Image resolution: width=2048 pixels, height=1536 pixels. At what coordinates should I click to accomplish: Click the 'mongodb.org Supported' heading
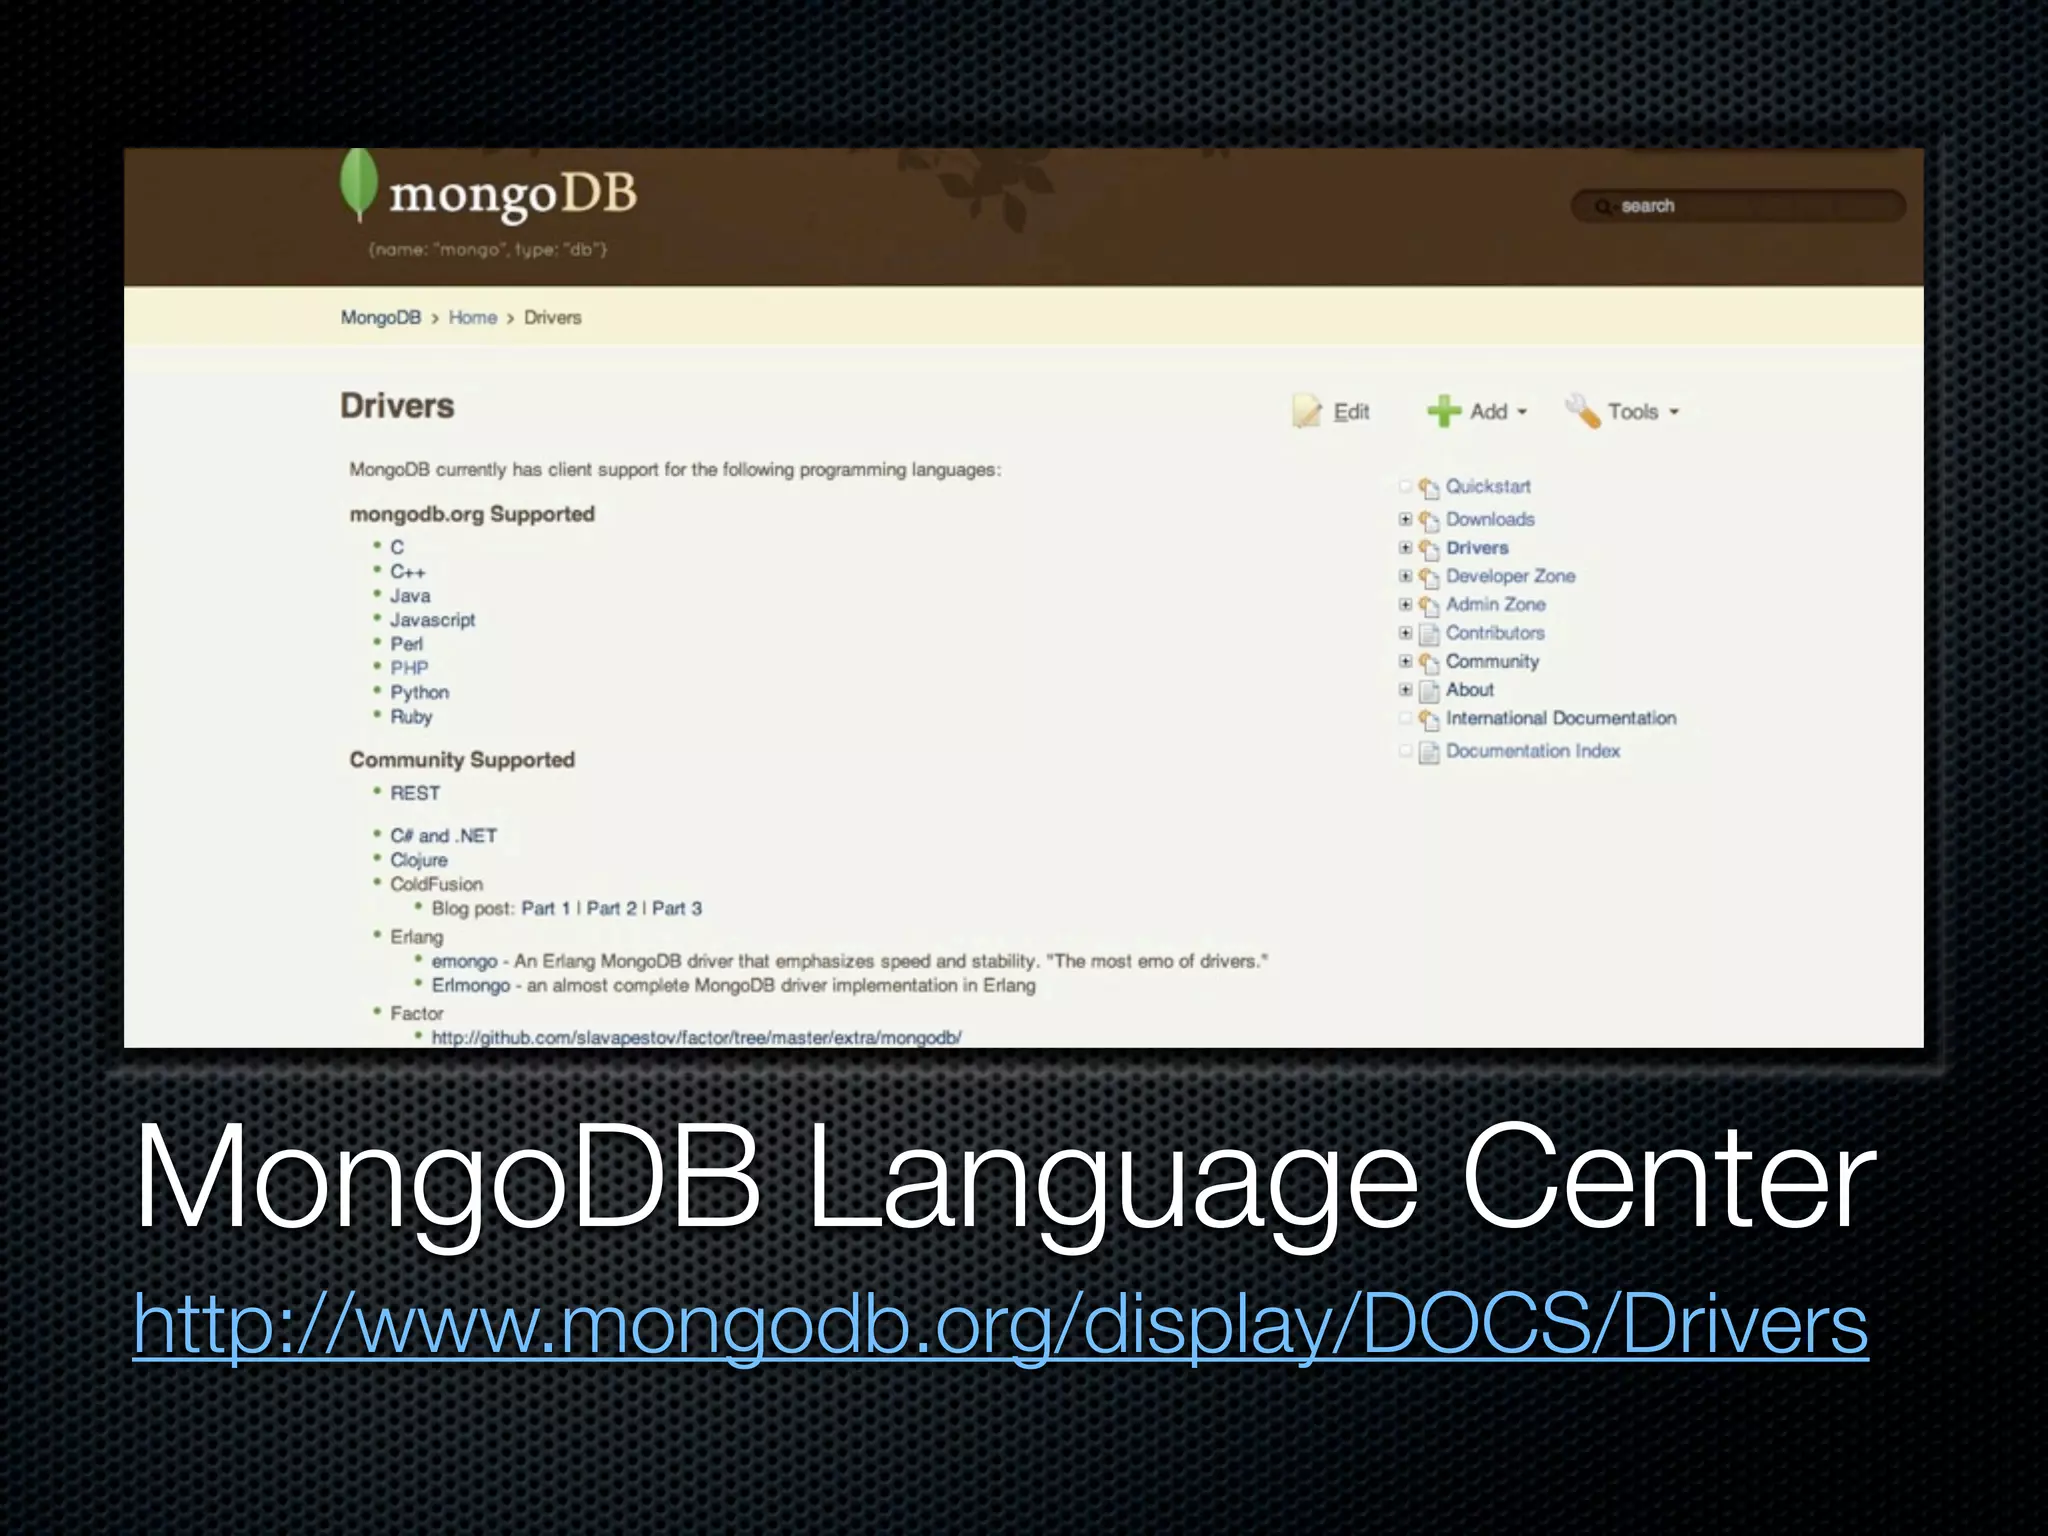(x=472, y=514)
